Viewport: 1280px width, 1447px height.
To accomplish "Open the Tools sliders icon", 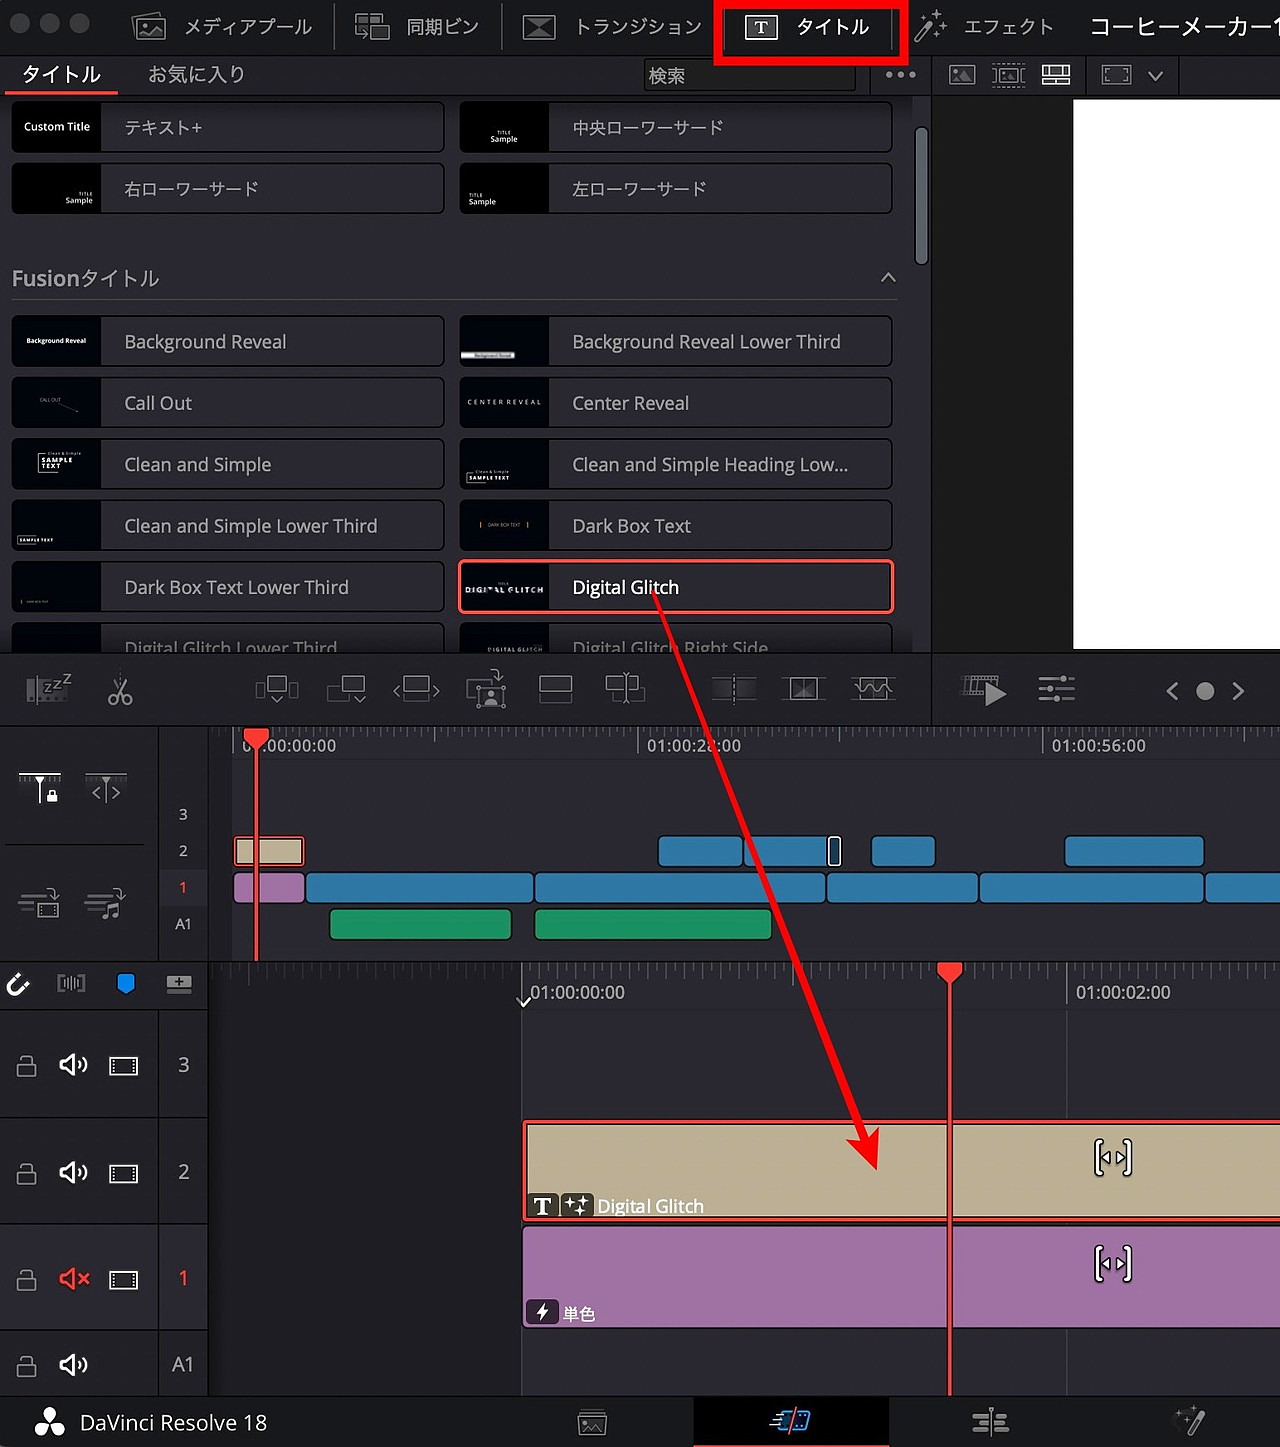I will click(x=1056, y=689).
